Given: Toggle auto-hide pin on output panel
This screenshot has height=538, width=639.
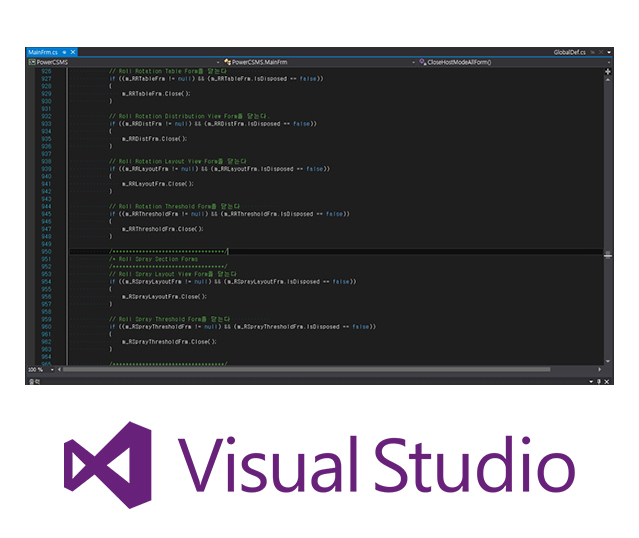Looking at the screenshot, I should pos(599,381).
